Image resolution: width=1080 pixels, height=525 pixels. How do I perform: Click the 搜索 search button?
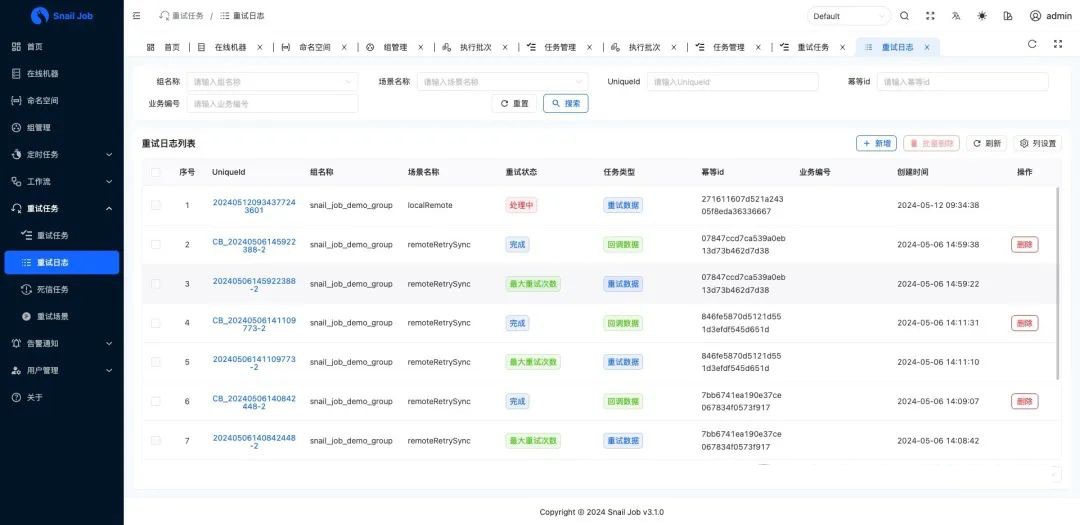click(x=565, y=103)
